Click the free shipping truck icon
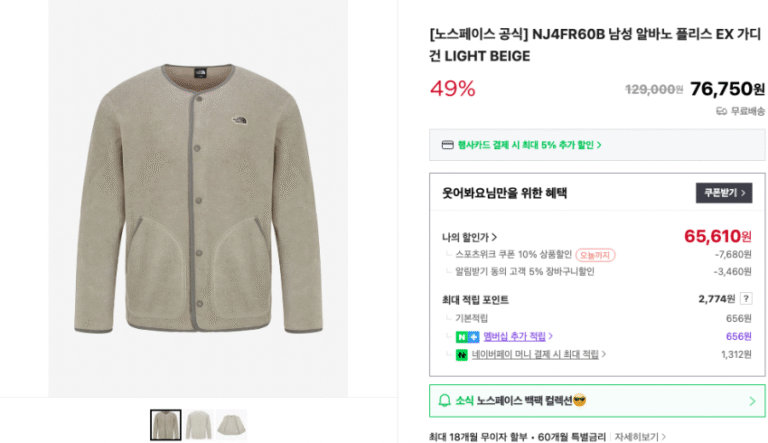The width and height of the screenshot is (768, 443). [721, 111]
